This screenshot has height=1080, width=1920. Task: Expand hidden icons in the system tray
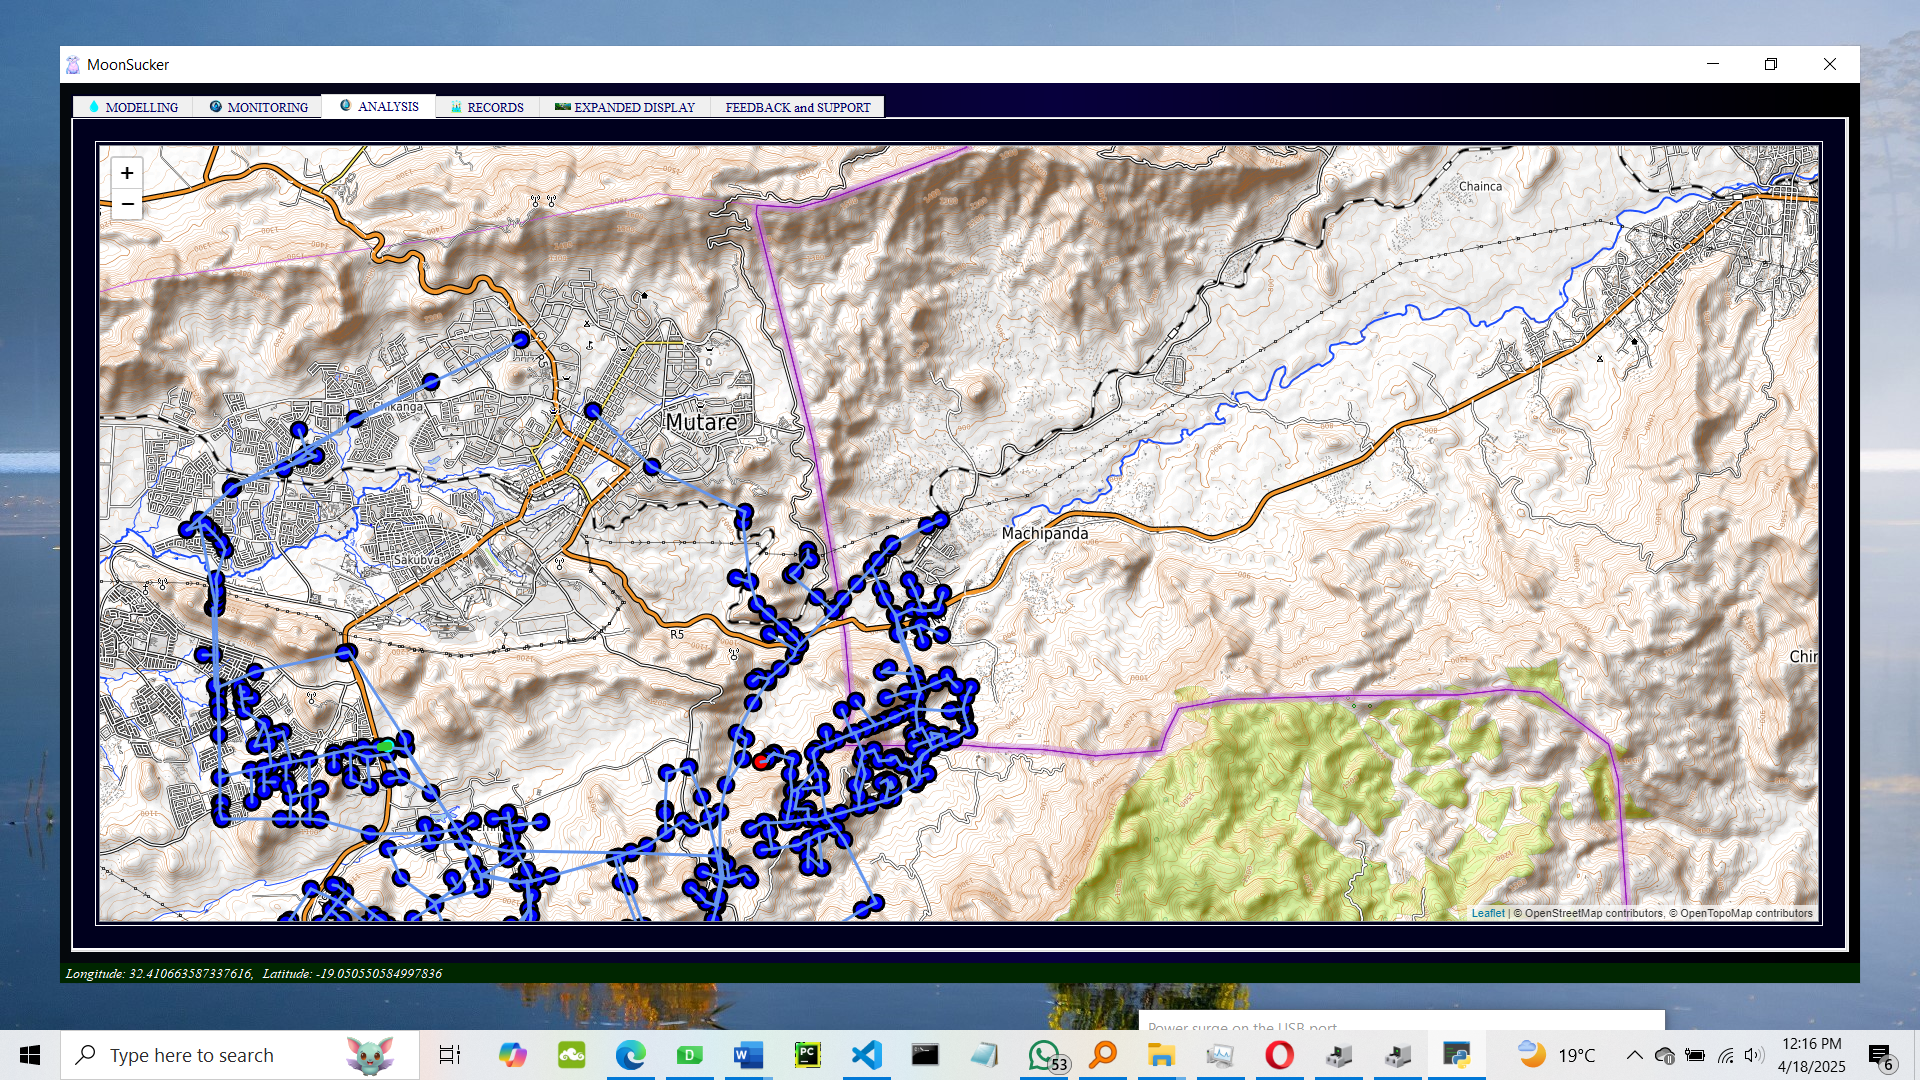tap(1634, 1054)
